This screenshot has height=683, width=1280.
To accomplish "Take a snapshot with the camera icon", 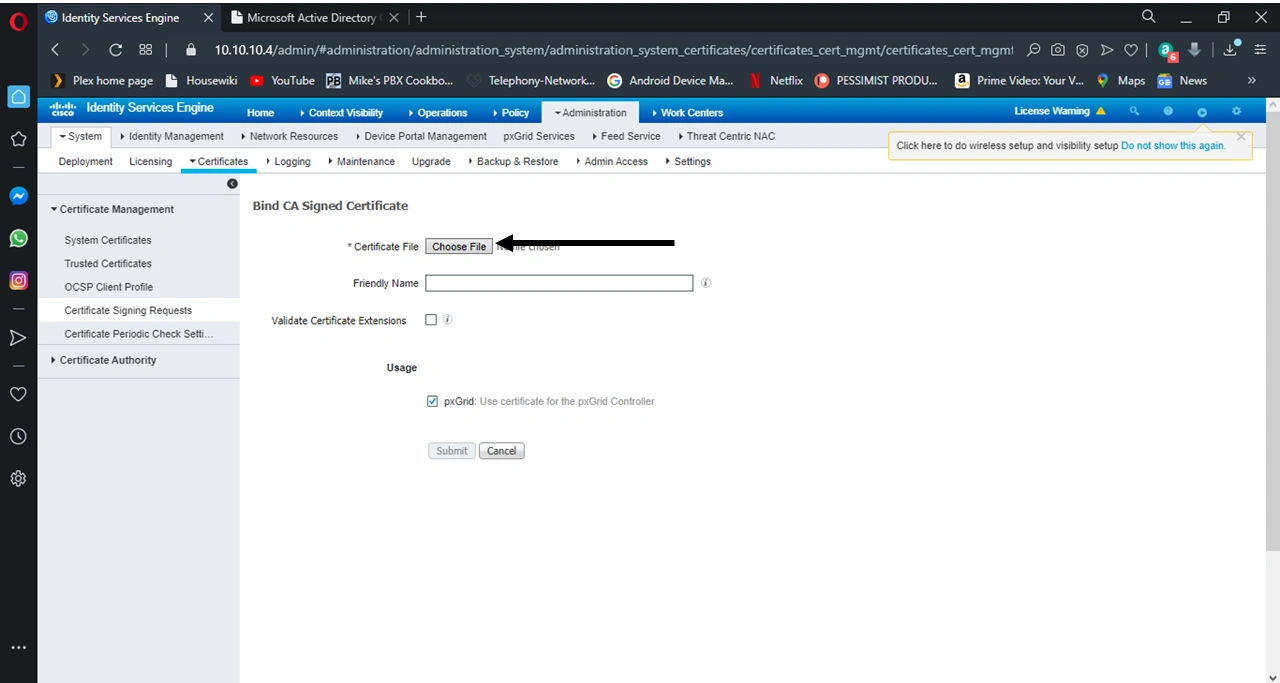I will 1058,50.
